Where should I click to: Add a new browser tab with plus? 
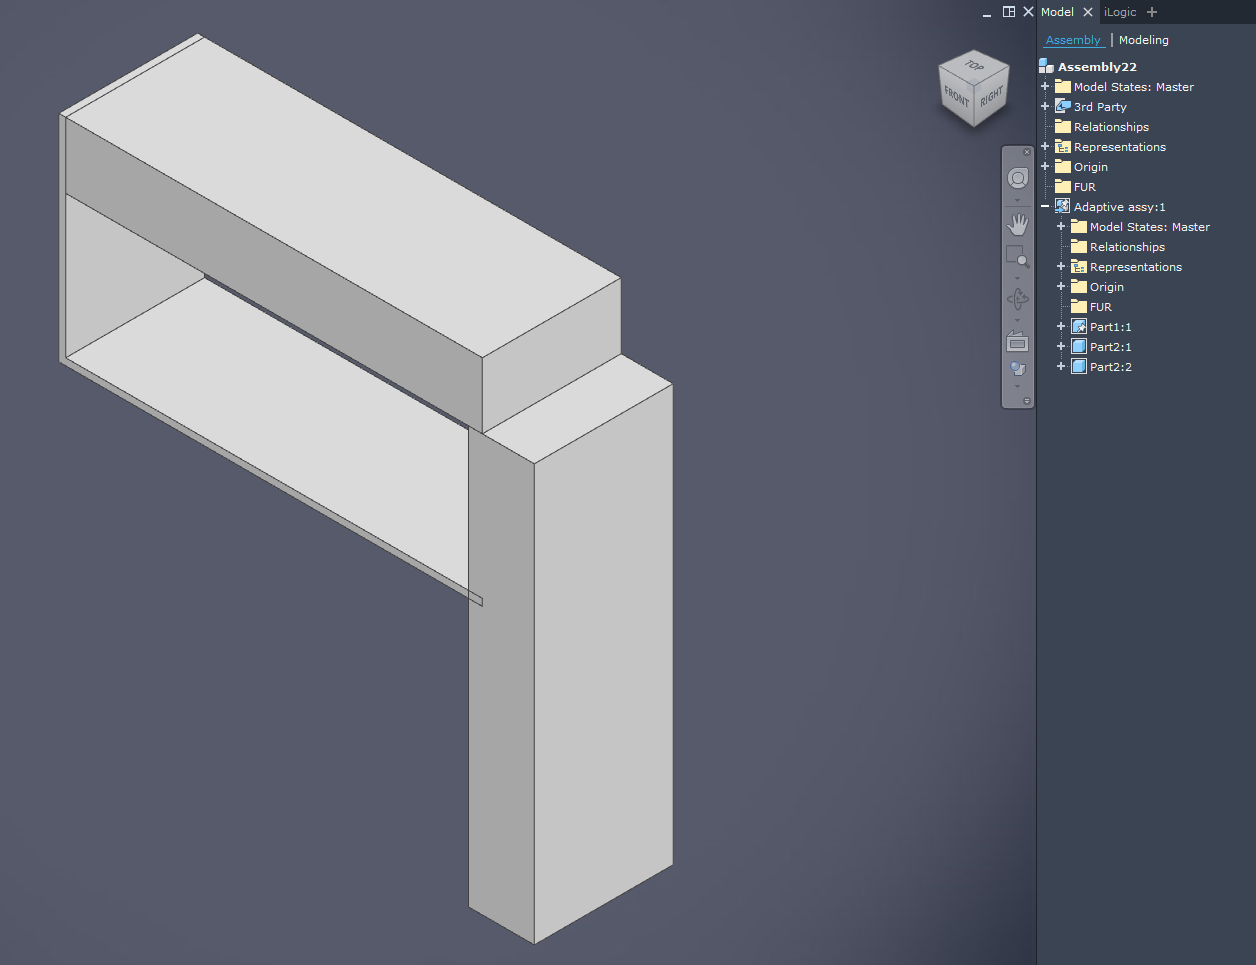[x=1152, y=12]
